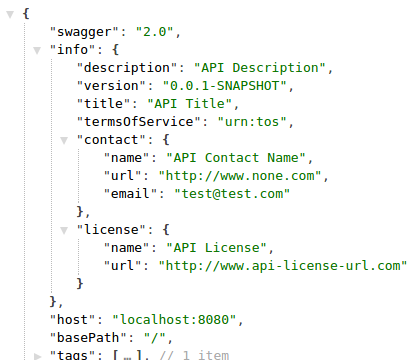The height and width of the screenshot is (360, 418).
Task: Click the "description" key
Action: (x=127, y=68)
